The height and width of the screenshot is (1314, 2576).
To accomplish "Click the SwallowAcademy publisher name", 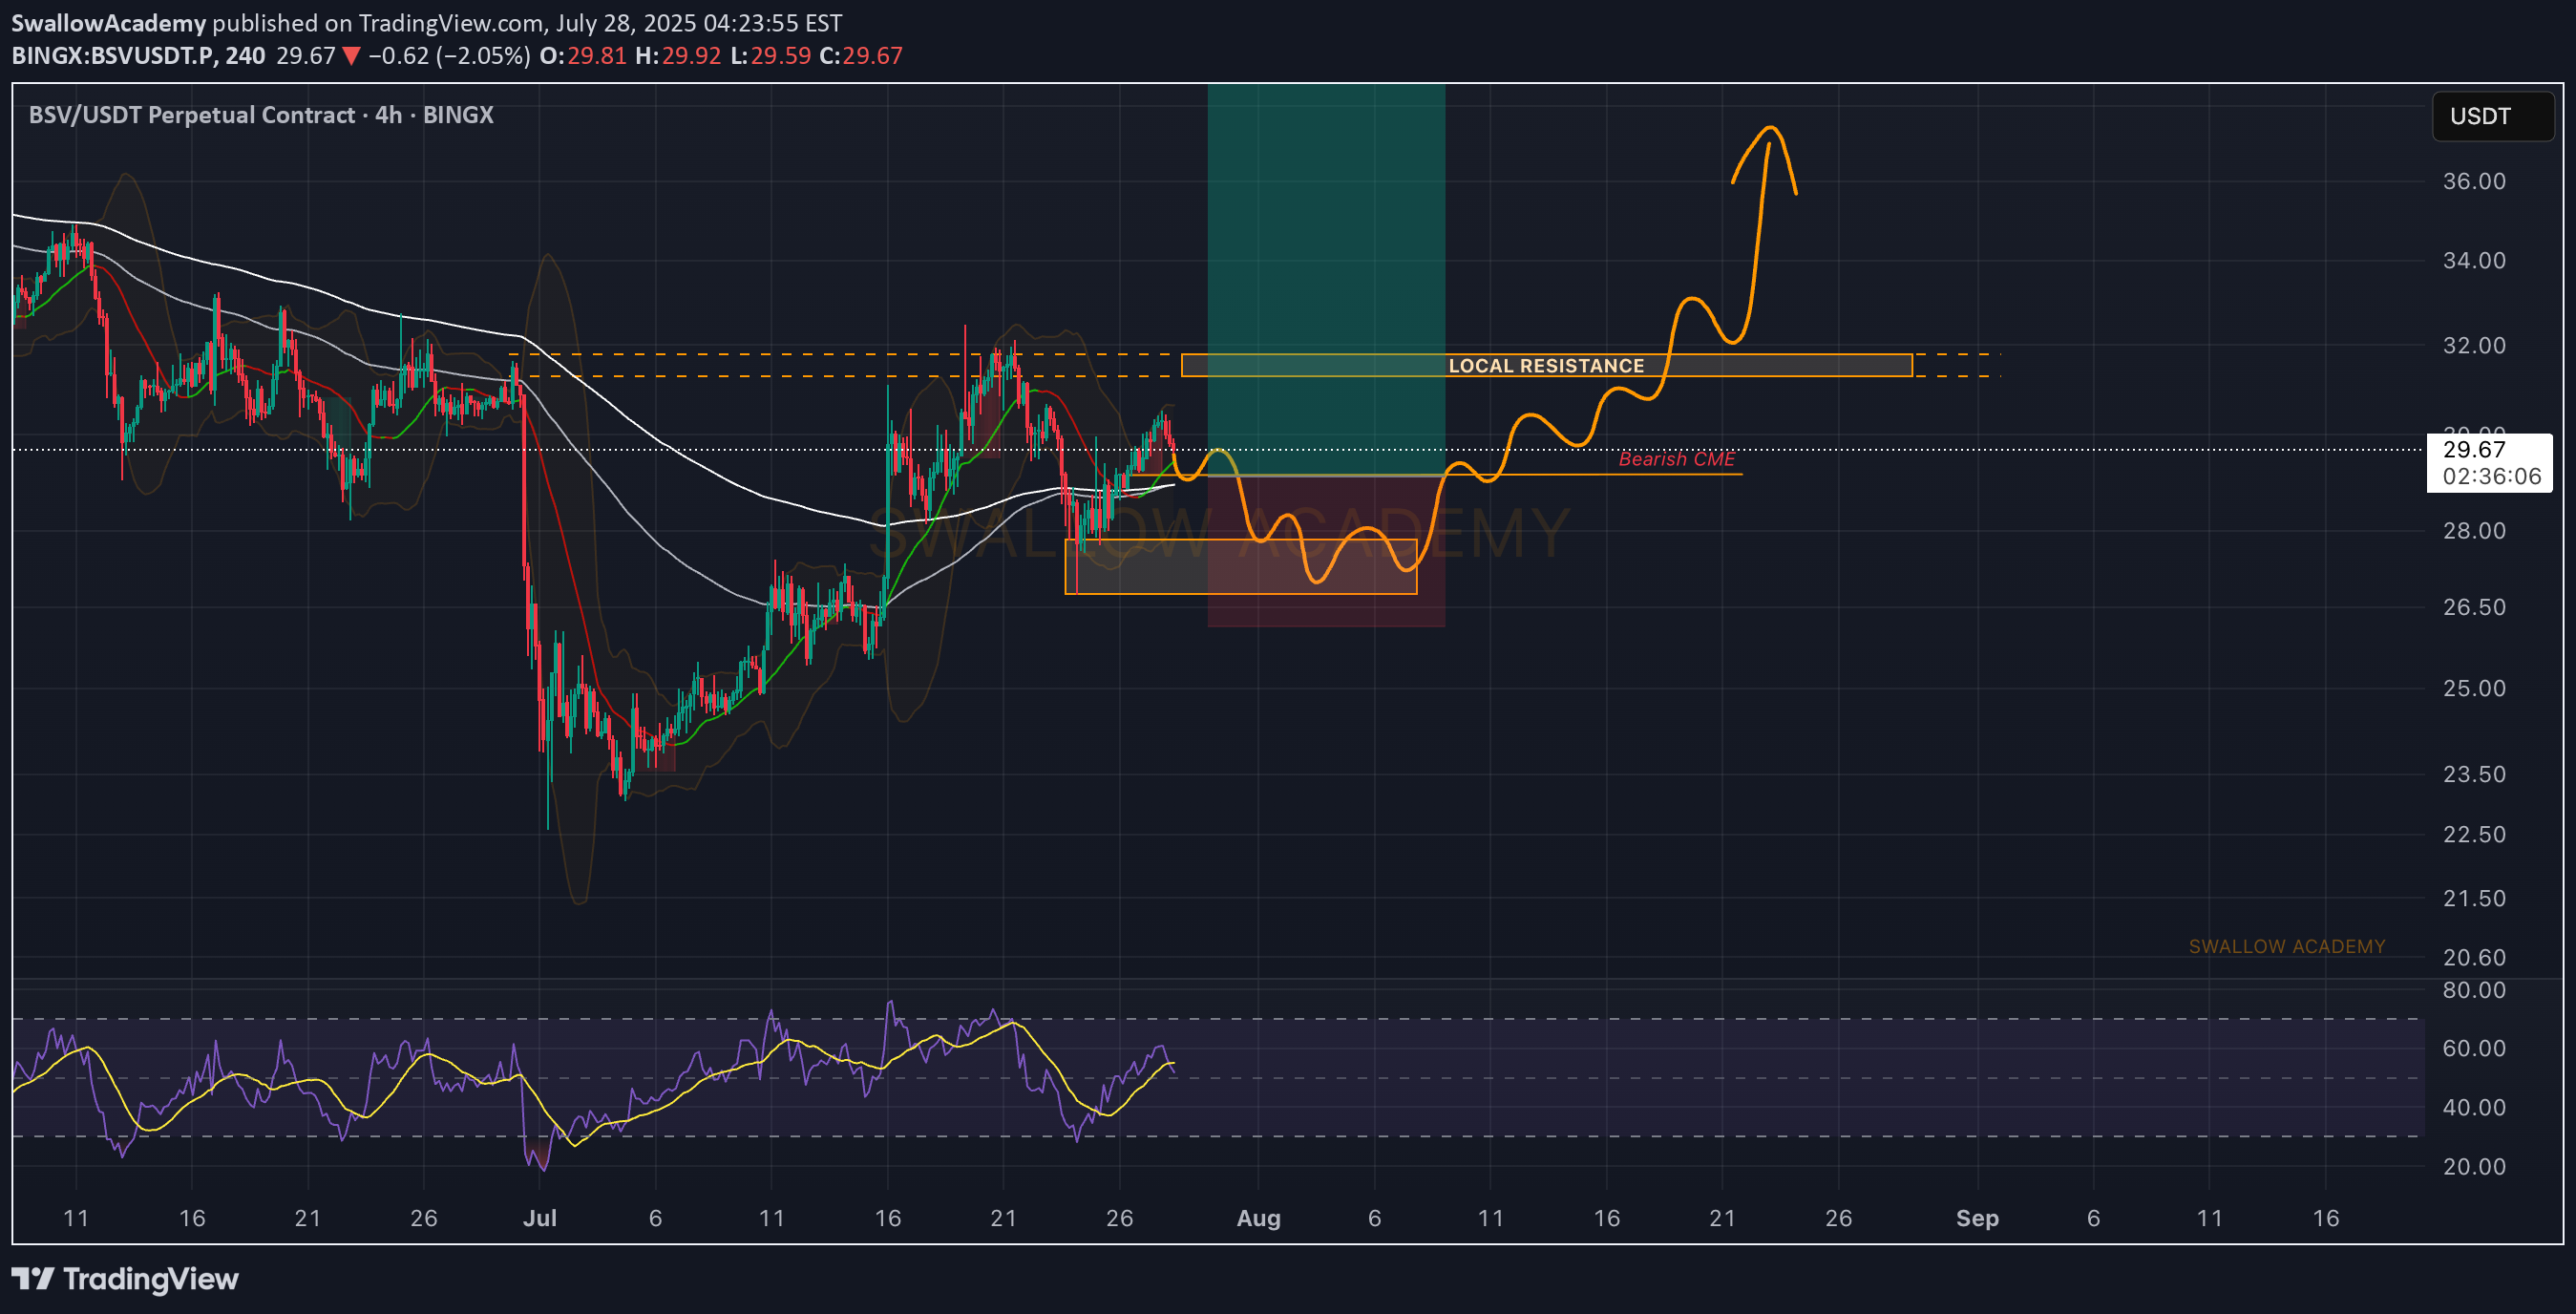I will (108, 22).
